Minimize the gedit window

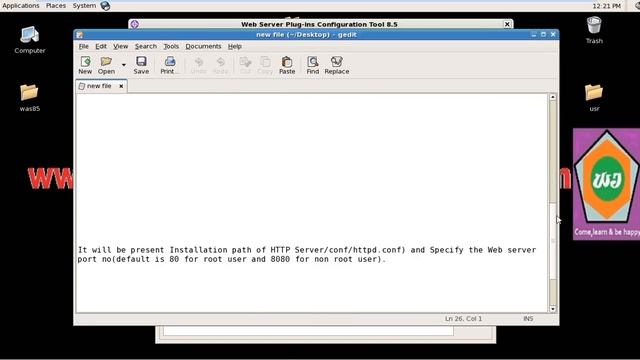(x=534, y=35)
